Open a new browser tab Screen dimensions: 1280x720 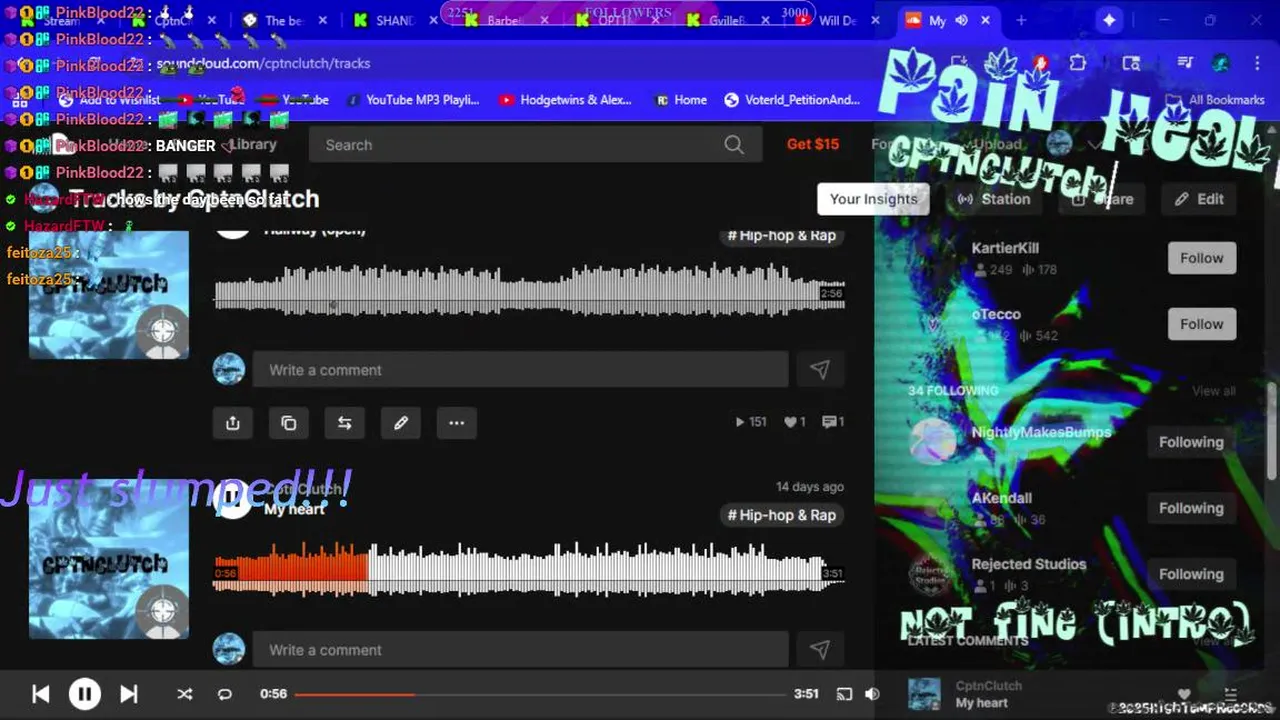pos(1021,20)
